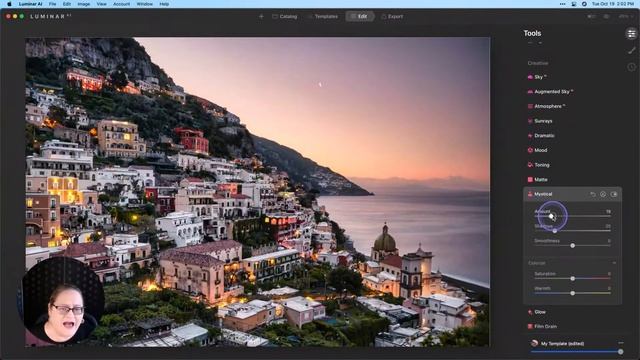Click the add photos plus button

point(261,16)
